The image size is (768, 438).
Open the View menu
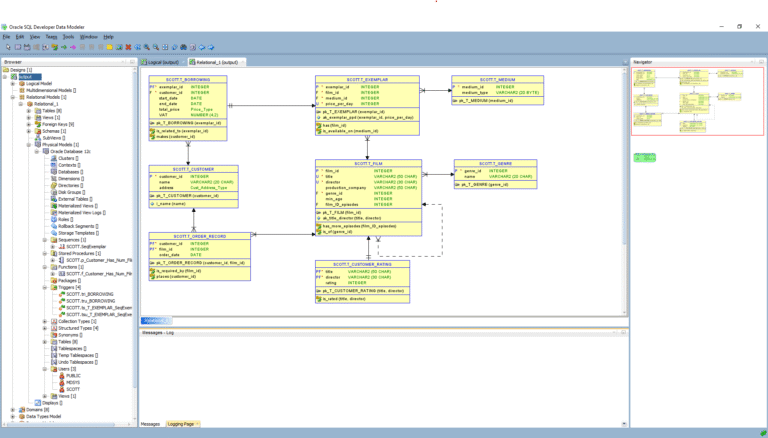pyautogui.click(x=34, y=36)
